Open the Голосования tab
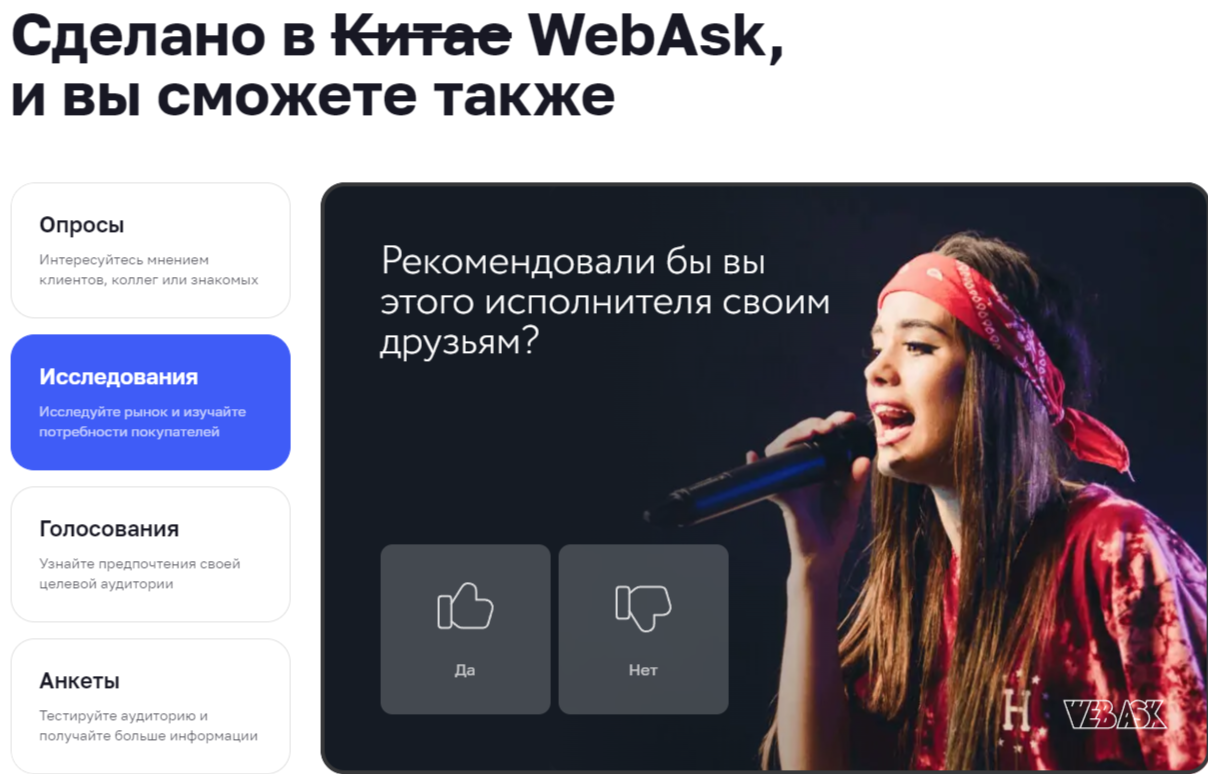 150,554
